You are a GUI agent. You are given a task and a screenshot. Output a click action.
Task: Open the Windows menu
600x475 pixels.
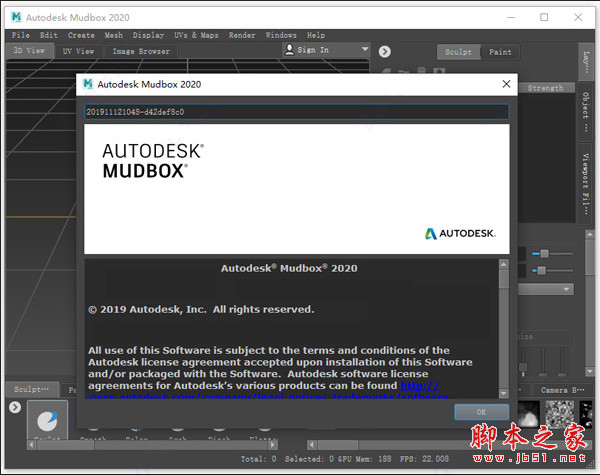[x=281, y=35]
